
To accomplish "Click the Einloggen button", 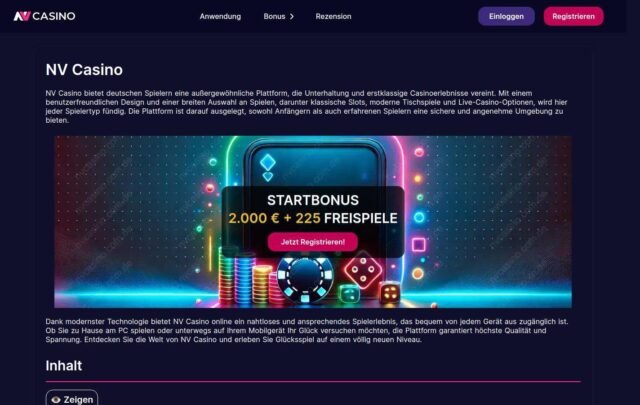I will pyautogui.click(x=506, y=16).
